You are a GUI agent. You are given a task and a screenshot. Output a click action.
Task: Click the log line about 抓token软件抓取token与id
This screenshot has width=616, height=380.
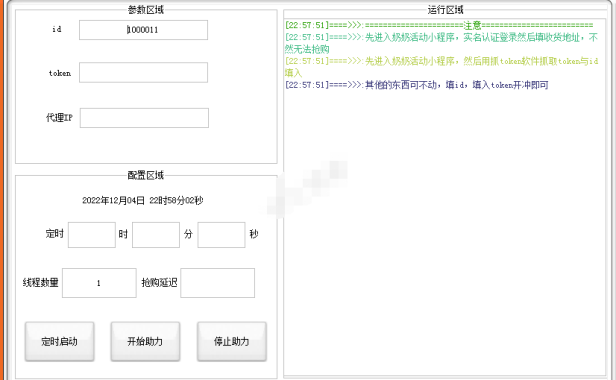click(442, 67)
